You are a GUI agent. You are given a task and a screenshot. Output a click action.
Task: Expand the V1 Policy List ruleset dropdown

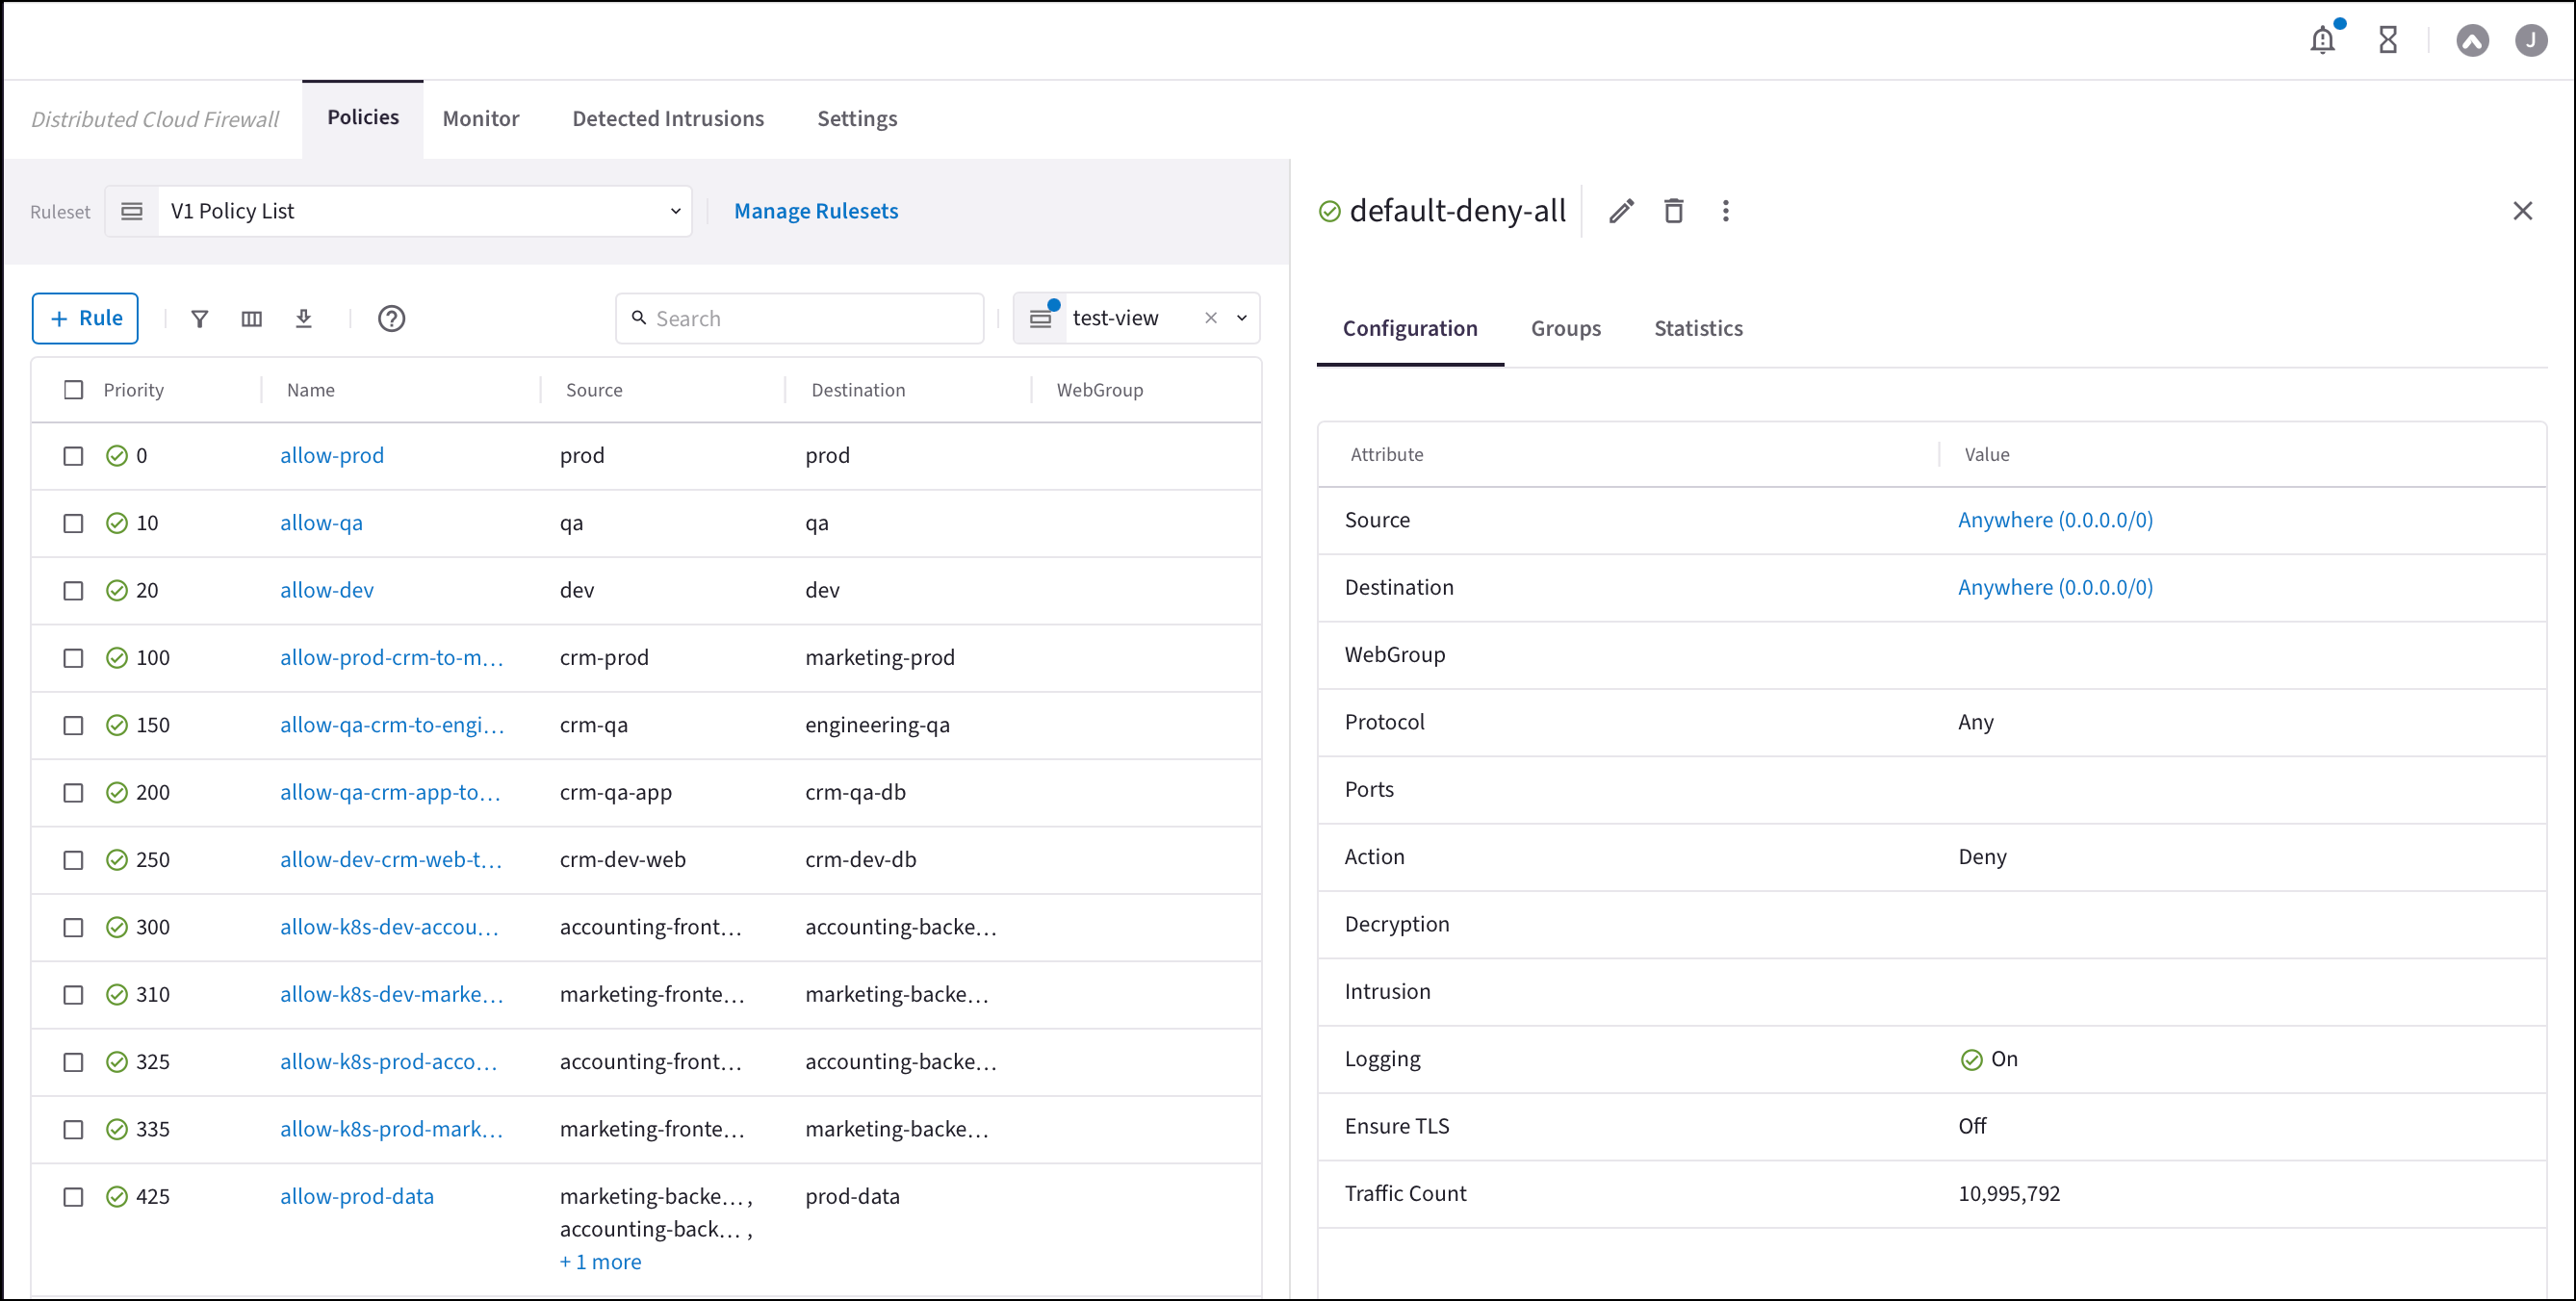(675, 211)
